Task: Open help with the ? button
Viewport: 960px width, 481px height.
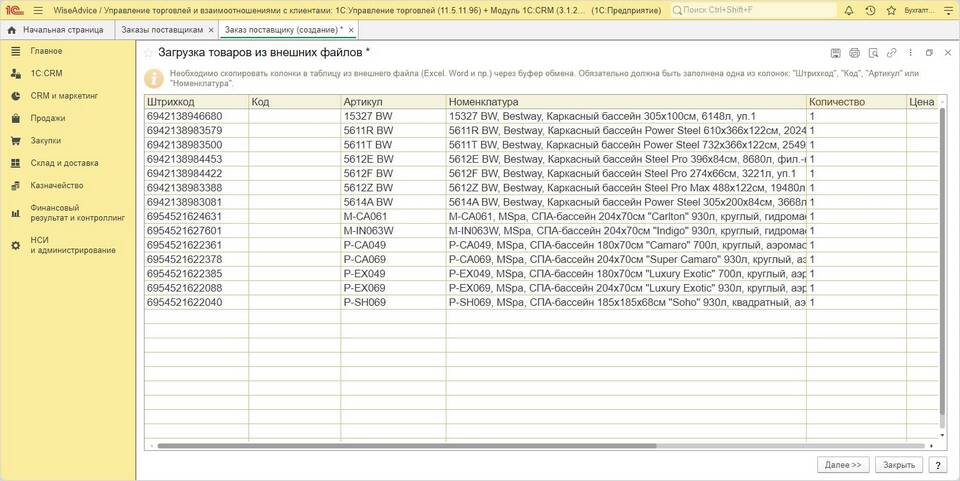Action: click(x=938, y=465)
